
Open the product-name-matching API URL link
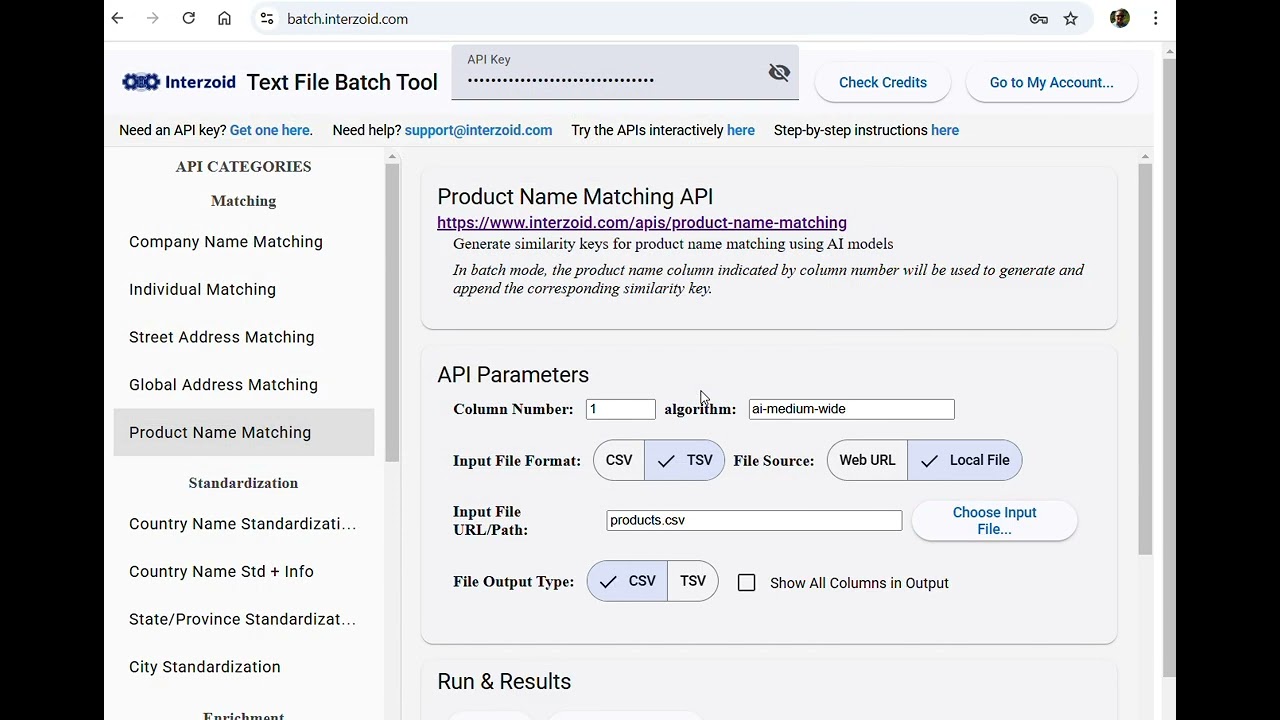[x=642, y=223]
